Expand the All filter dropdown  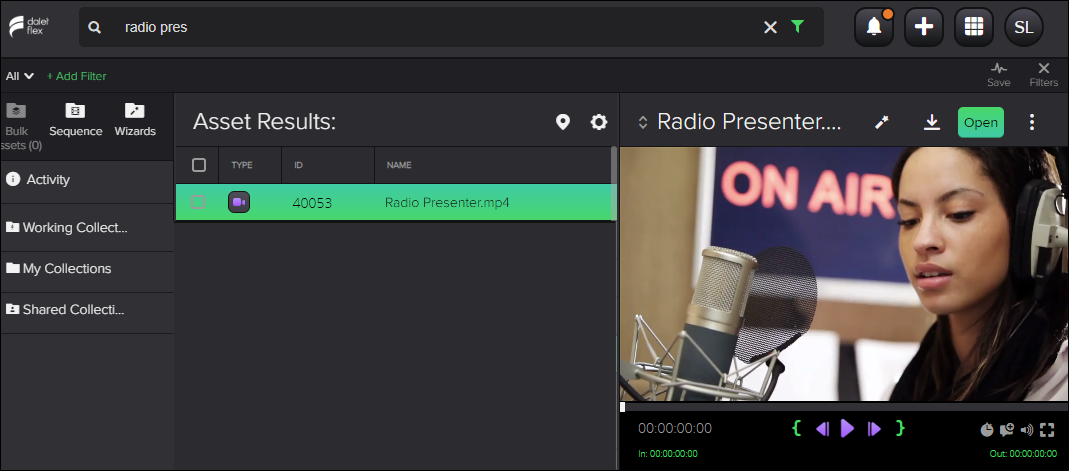click(x=20, y=76)
